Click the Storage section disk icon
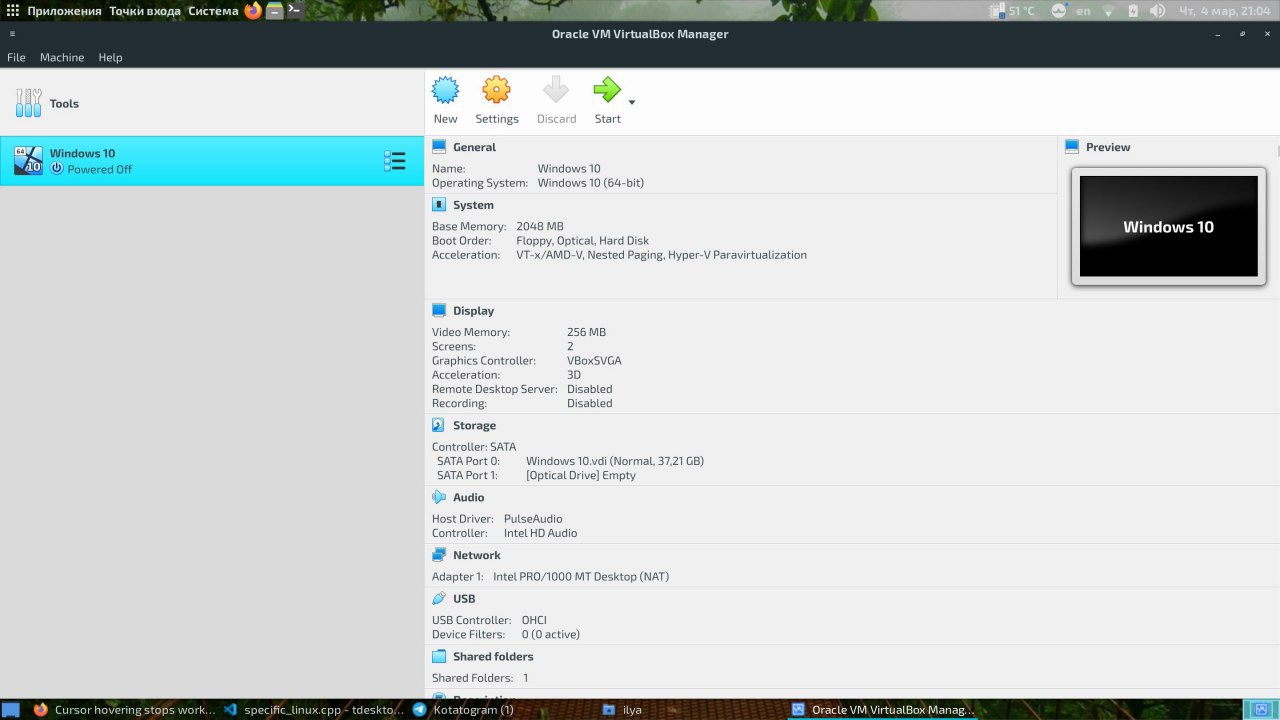 click(x=439, y=425)
